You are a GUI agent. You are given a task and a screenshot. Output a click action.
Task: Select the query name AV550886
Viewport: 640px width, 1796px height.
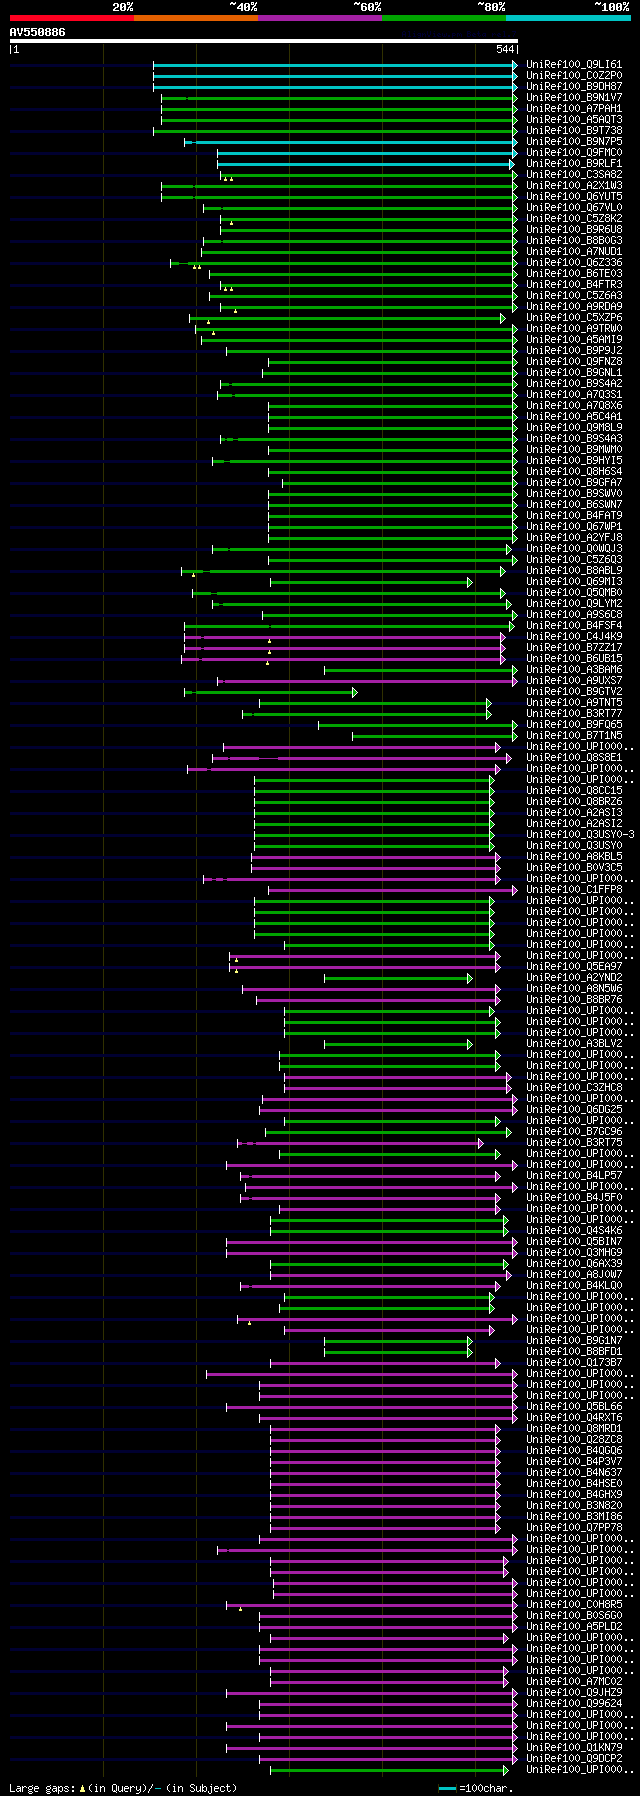[x=38, y=32]
